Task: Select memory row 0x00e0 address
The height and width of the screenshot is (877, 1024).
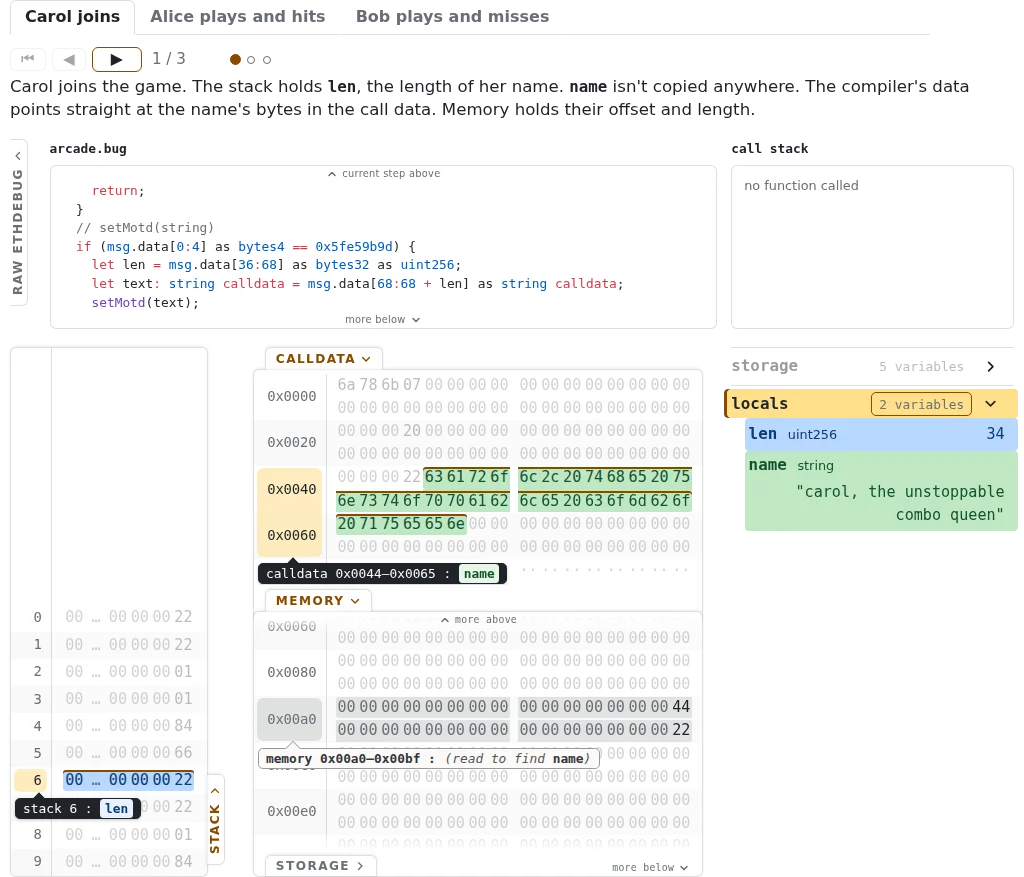Action: point(291,811)
